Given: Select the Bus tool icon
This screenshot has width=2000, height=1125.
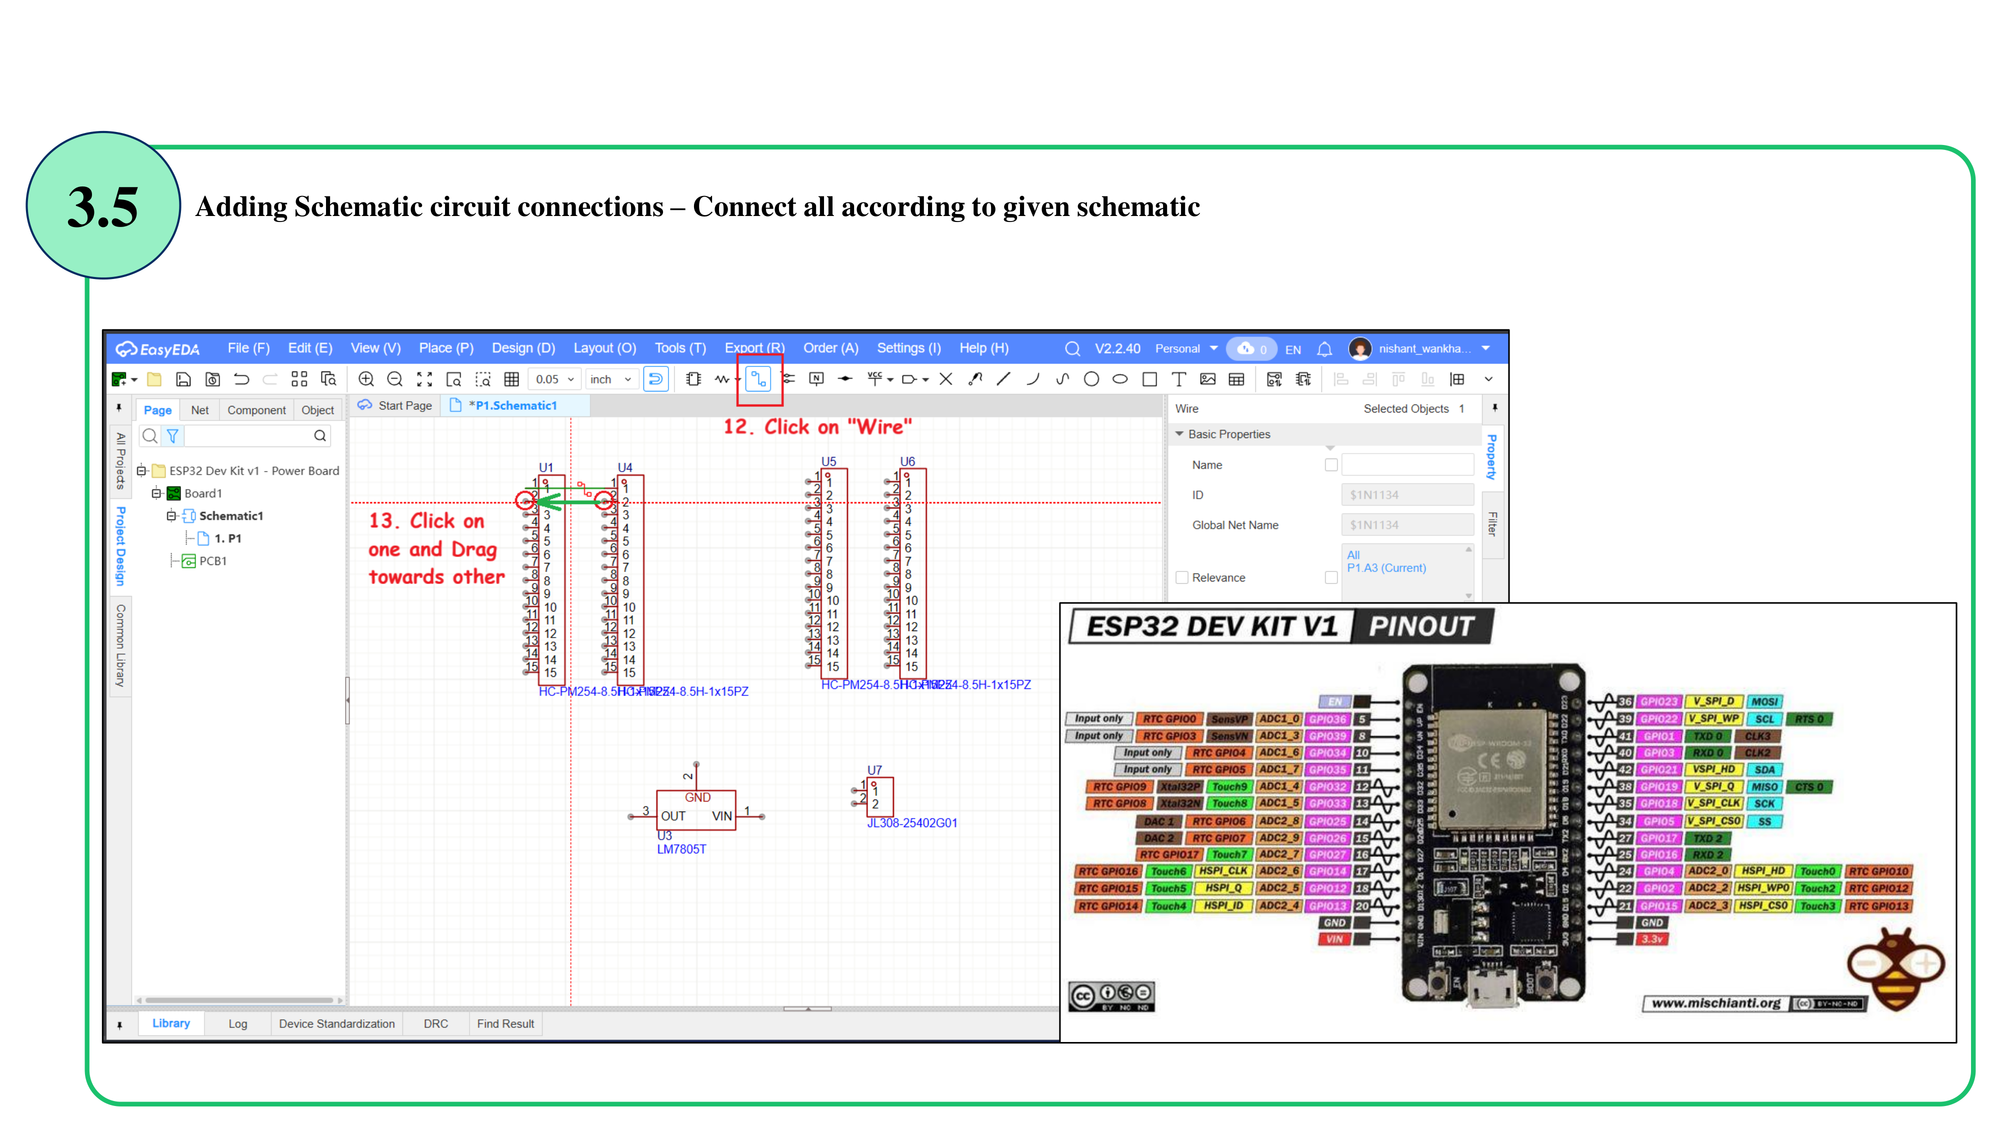Looking at the screenshot, I should click(788, 379).
